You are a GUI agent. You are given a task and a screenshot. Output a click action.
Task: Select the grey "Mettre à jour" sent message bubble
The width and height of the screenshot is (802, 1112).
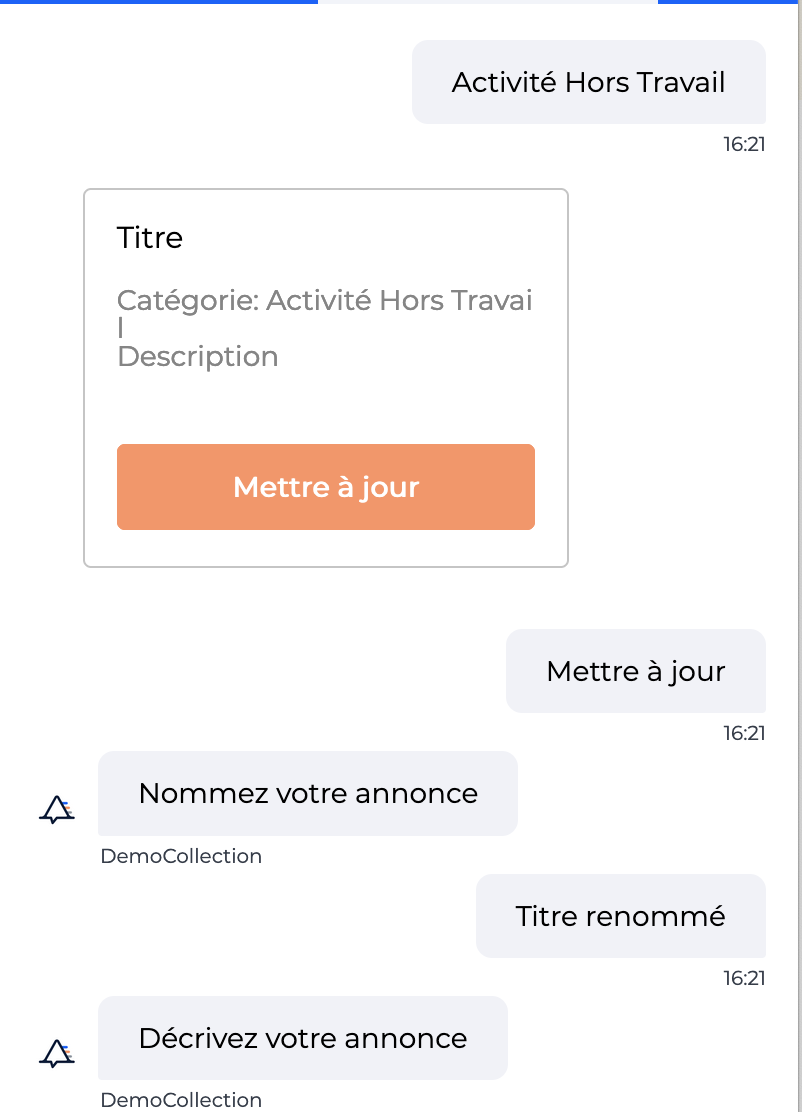pyautogui.click(x=635, y=671)
